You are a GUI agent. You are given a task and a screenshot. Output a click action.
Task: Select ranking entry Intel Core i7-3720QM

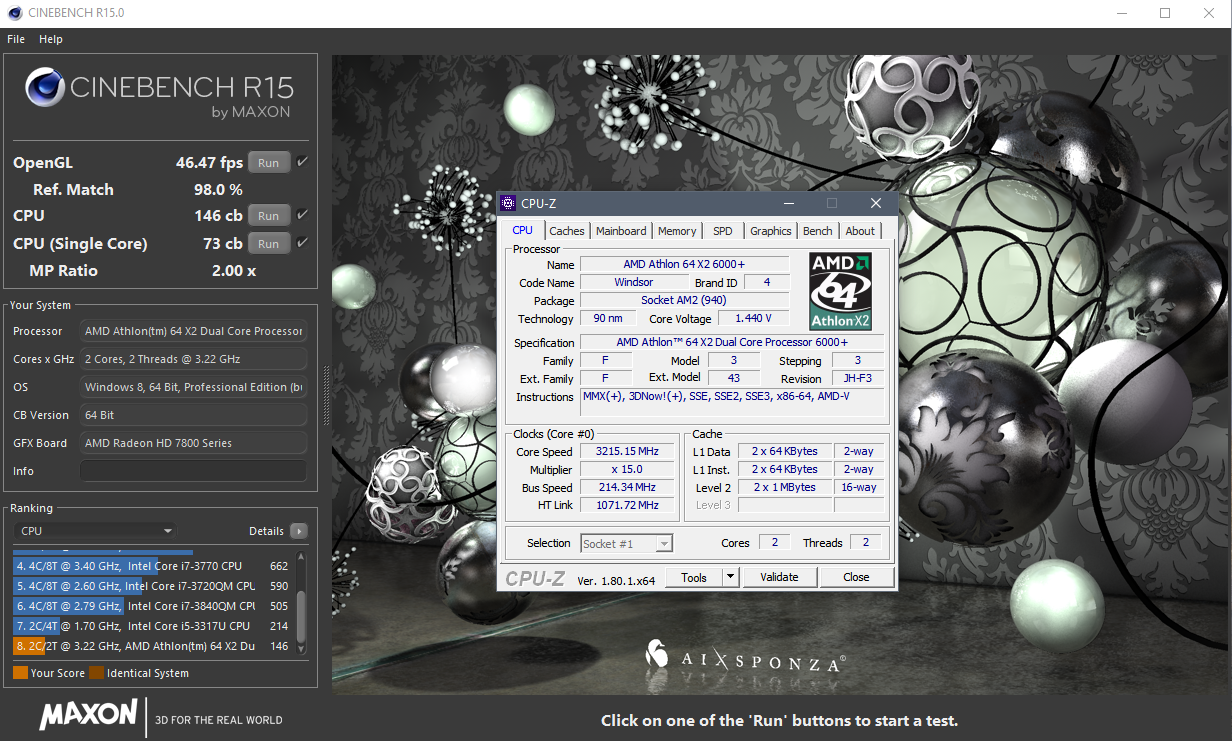tap(153, 586)
